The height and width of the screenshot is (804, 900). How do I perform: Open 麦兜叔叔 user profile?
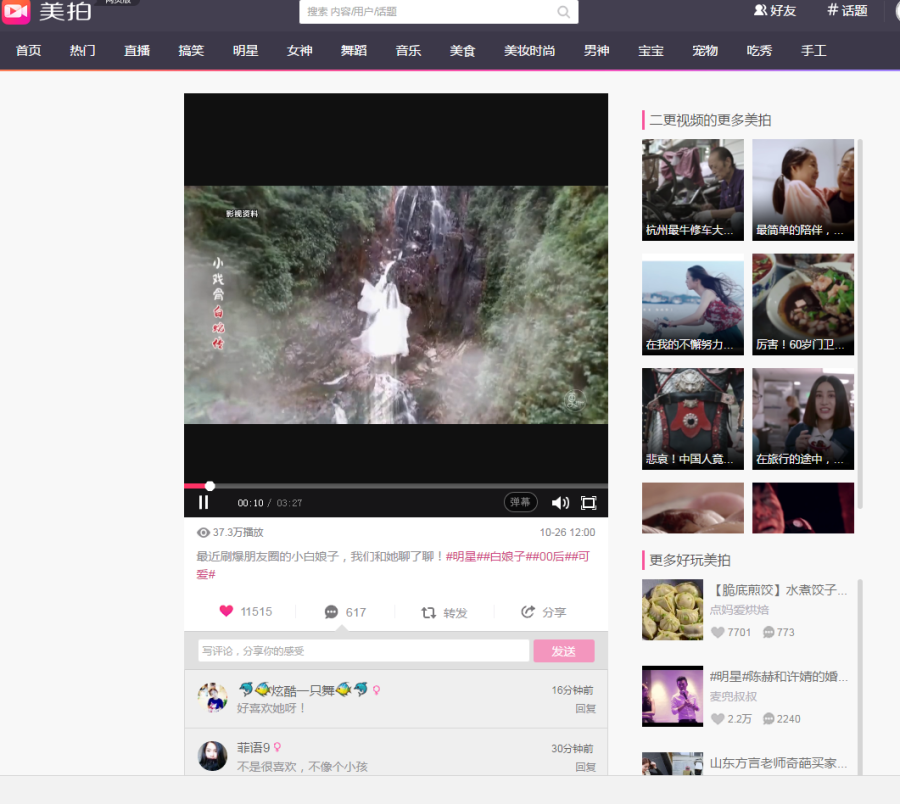(x=733, y=696)
